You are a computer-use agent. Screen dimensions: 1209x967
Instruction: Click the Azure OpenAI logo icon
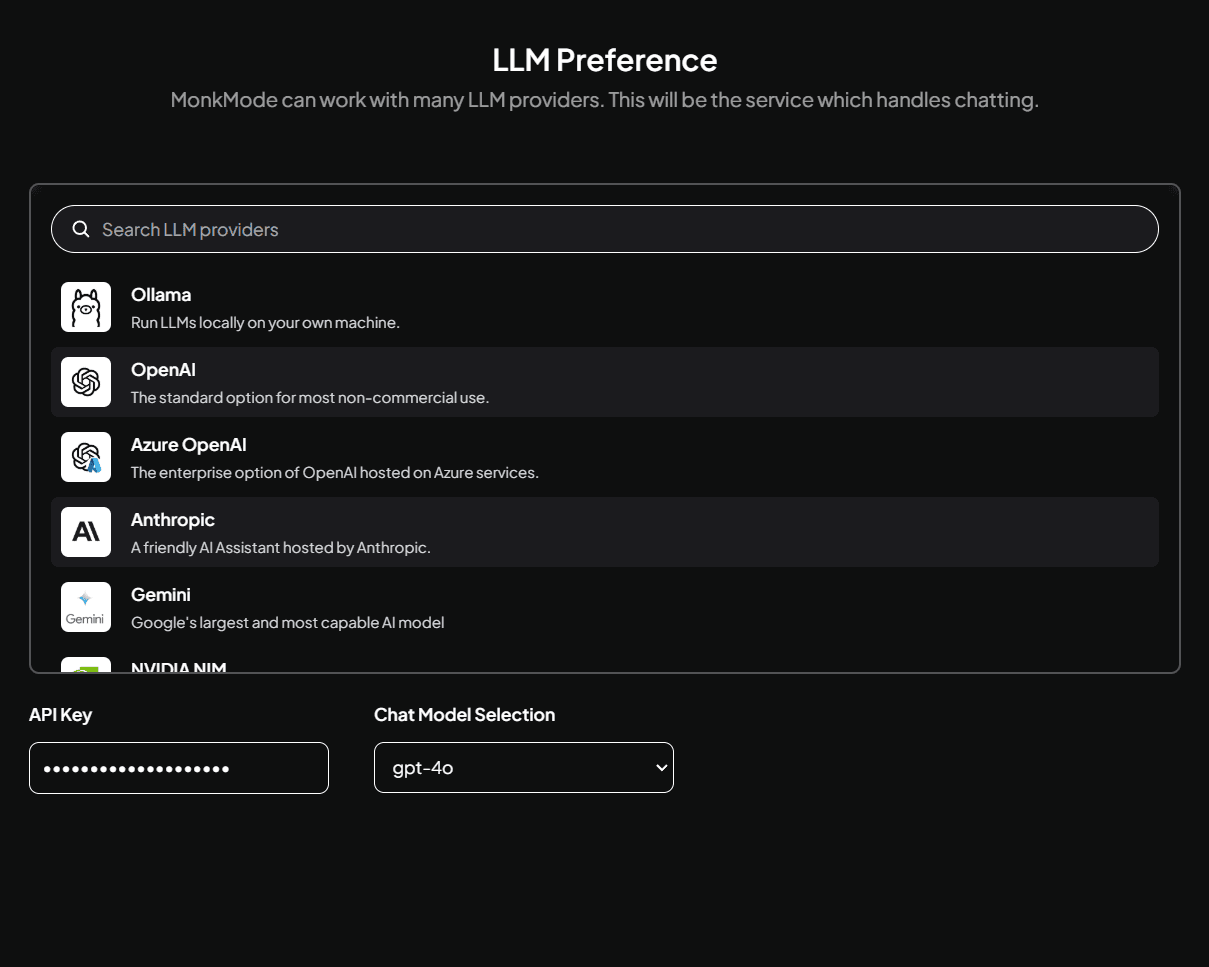[x=86, y=457]
